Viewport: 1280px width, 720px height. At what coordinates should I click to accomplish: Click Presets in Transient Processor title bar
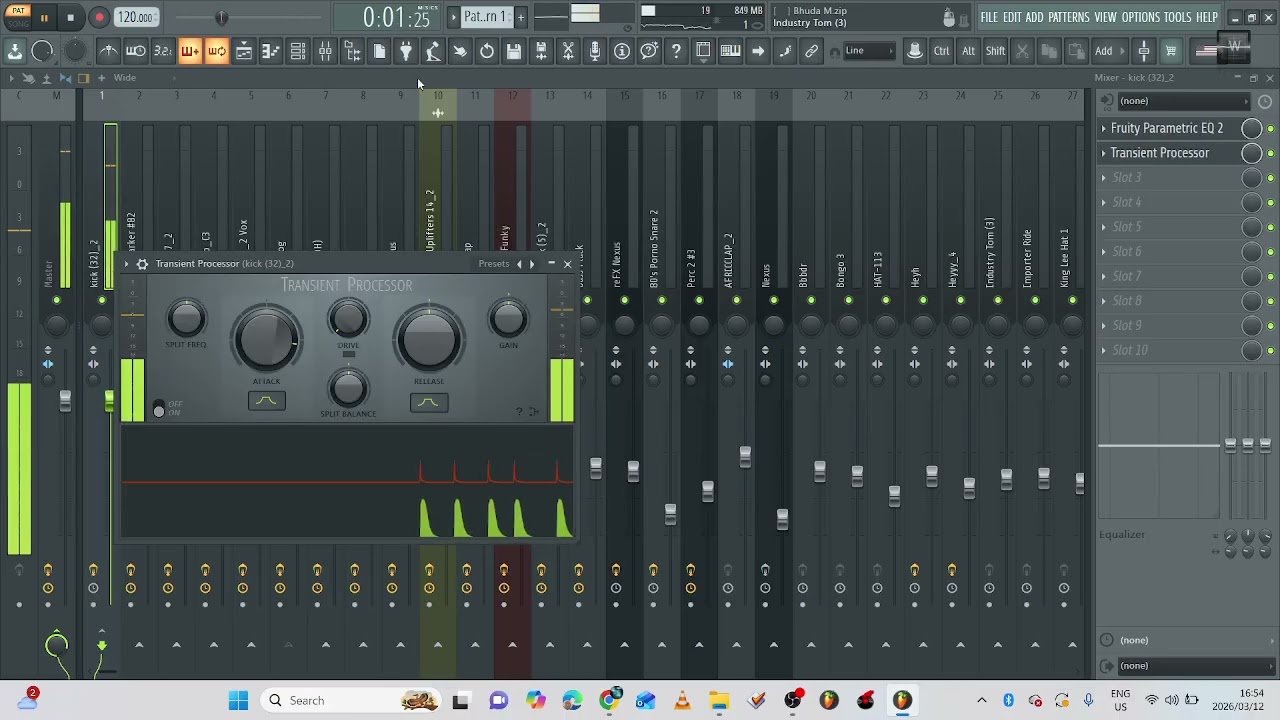[493, 264]
